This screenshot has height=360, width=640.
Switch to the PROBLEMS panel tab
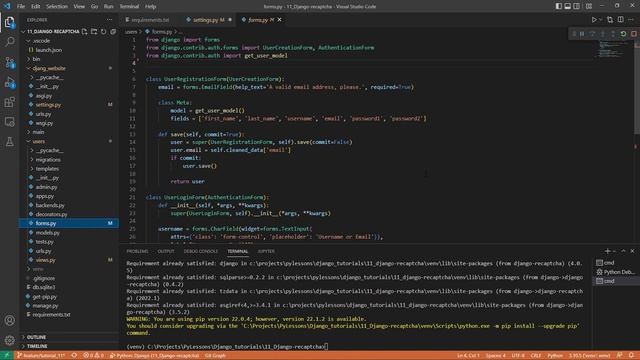137,251
